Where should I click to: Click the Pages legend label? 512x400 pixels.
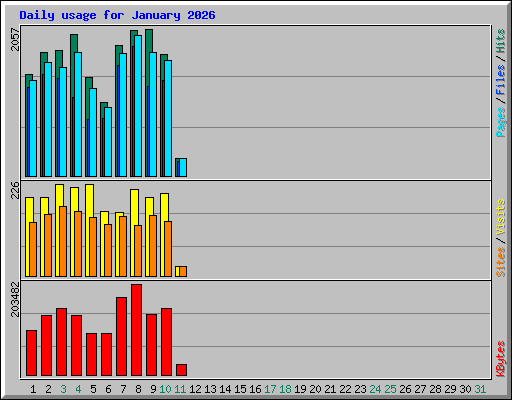pyautogui.click(x=501, y=122)
